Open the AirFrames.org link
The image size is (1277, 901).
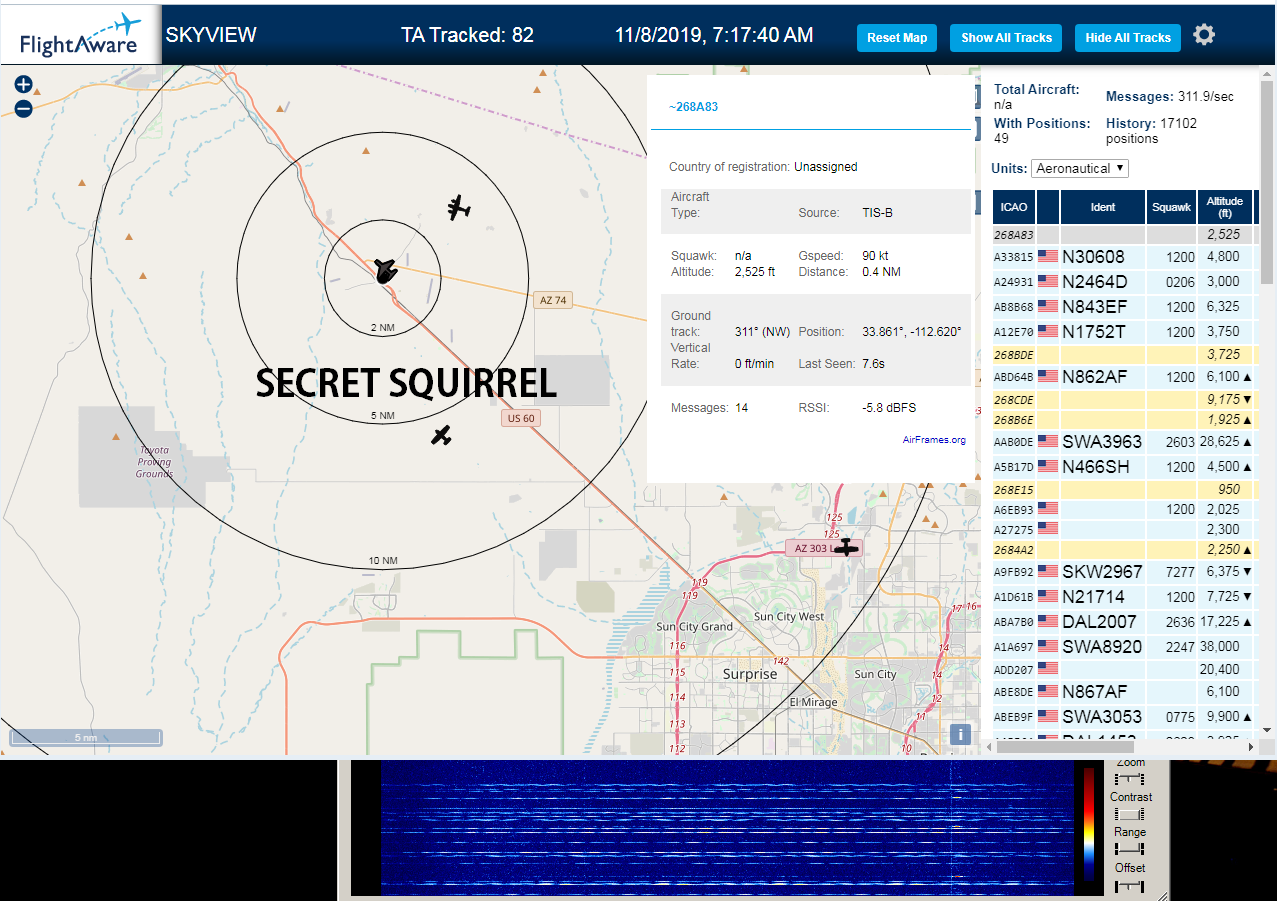934,440
